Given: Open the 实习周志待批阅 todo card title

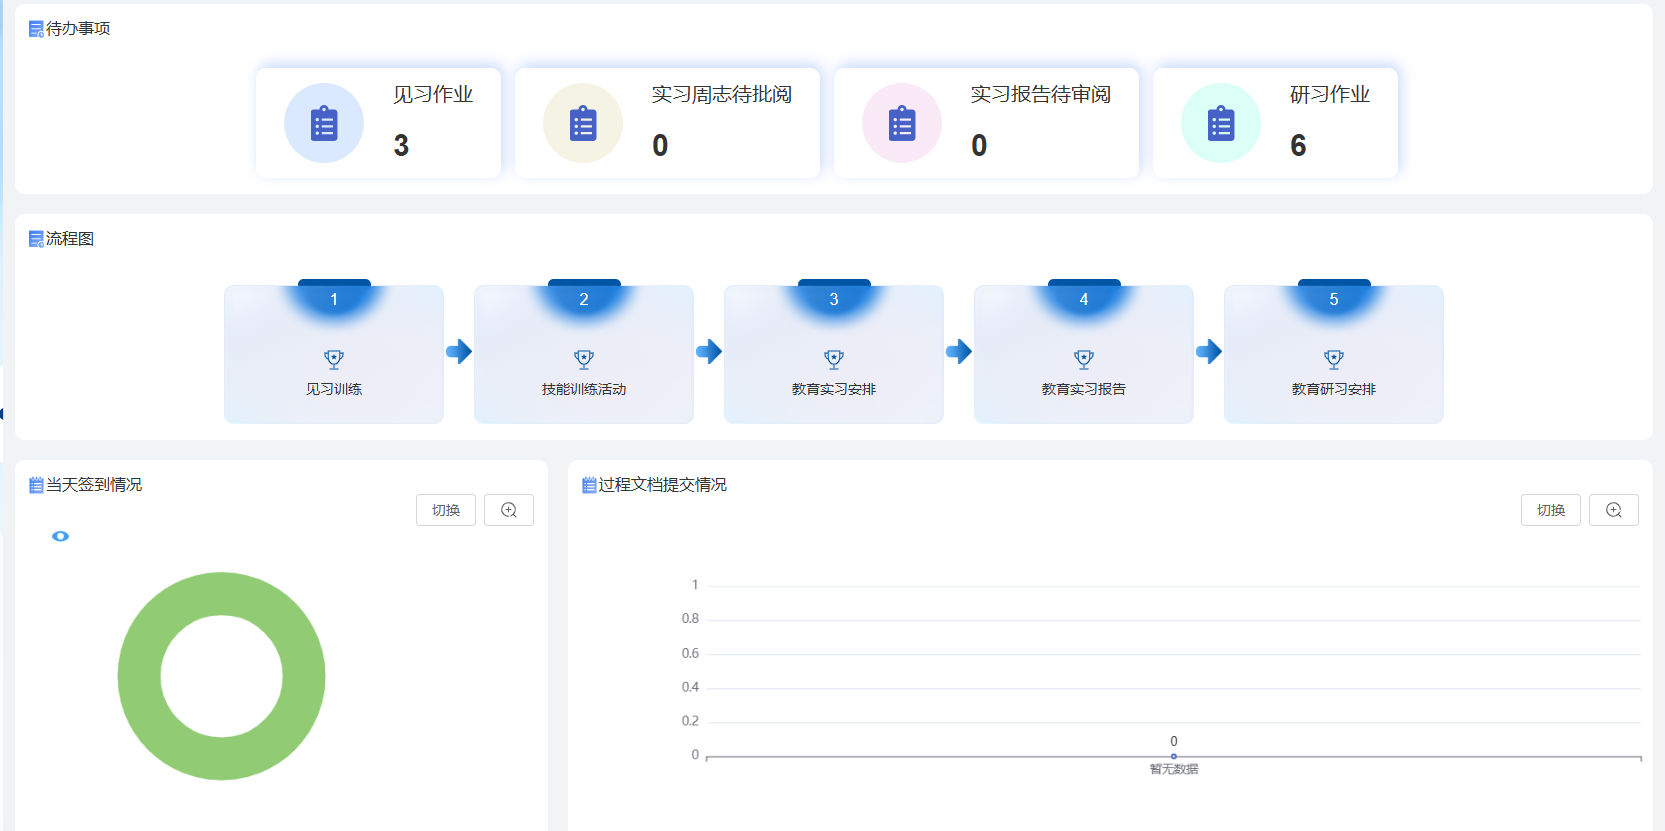Looking at the screenshot, I should 722,94.
